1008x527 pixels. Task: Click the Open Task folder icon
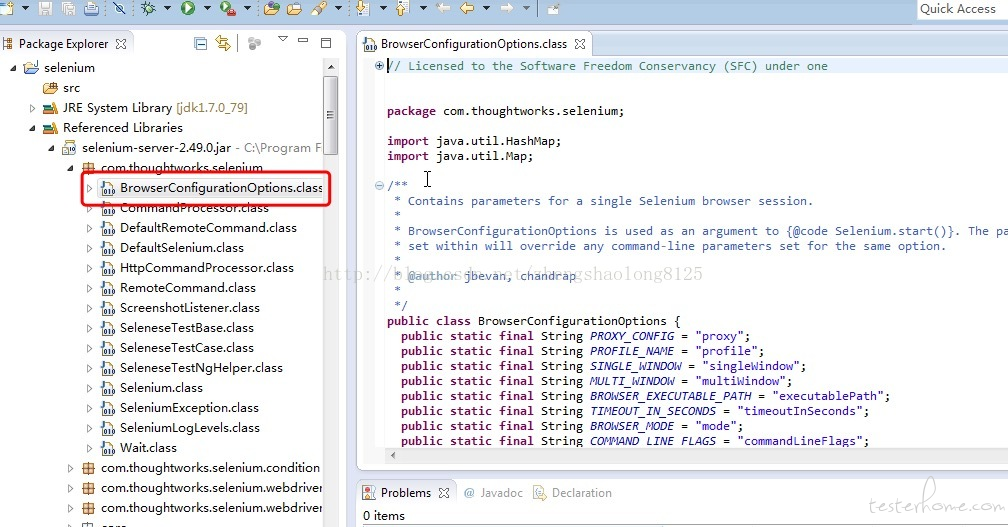(x=294, y=8)
